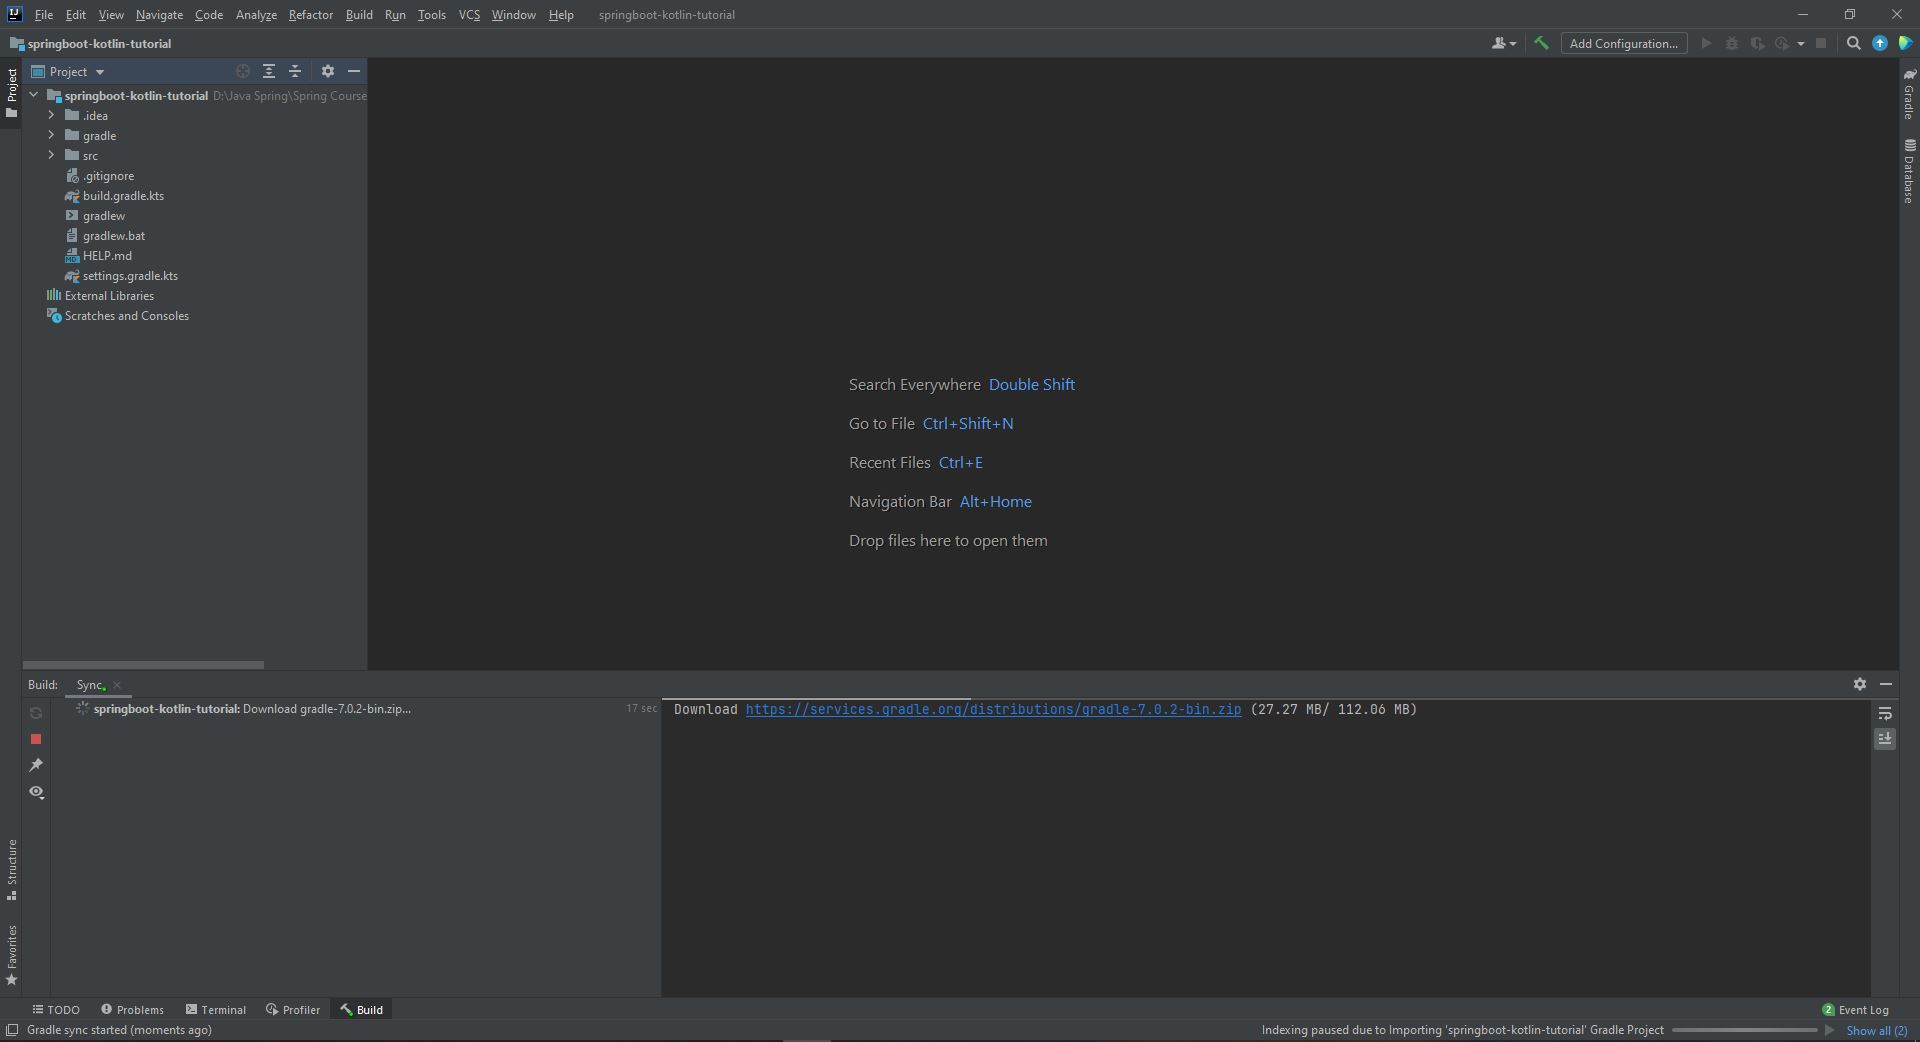Toggle scroll to end in build output
The height and width of the screenshot is (1042, 1920).
point(1885,739)
